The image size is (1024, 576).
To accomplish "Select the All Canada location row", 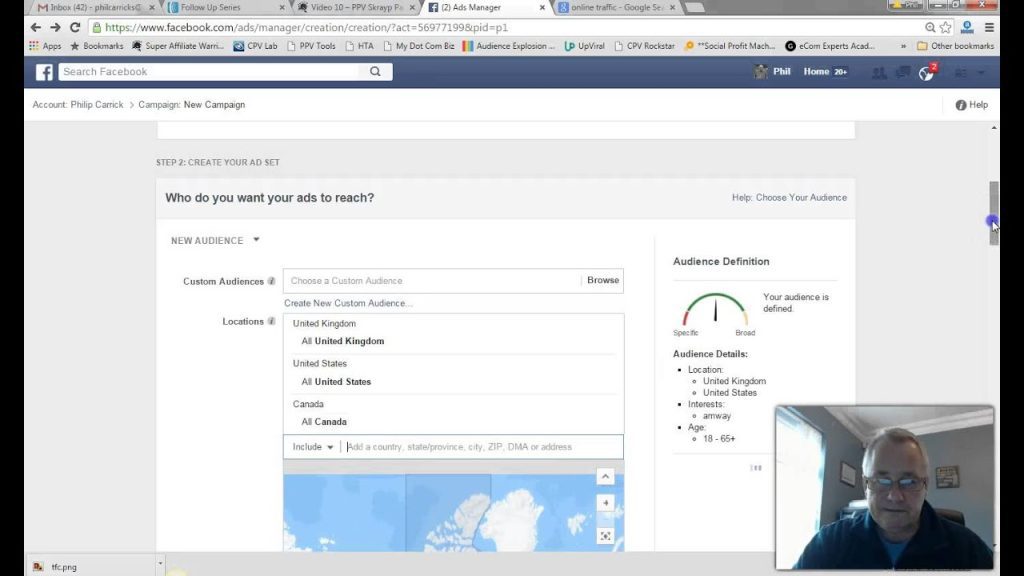I will (x=453, y=422).
